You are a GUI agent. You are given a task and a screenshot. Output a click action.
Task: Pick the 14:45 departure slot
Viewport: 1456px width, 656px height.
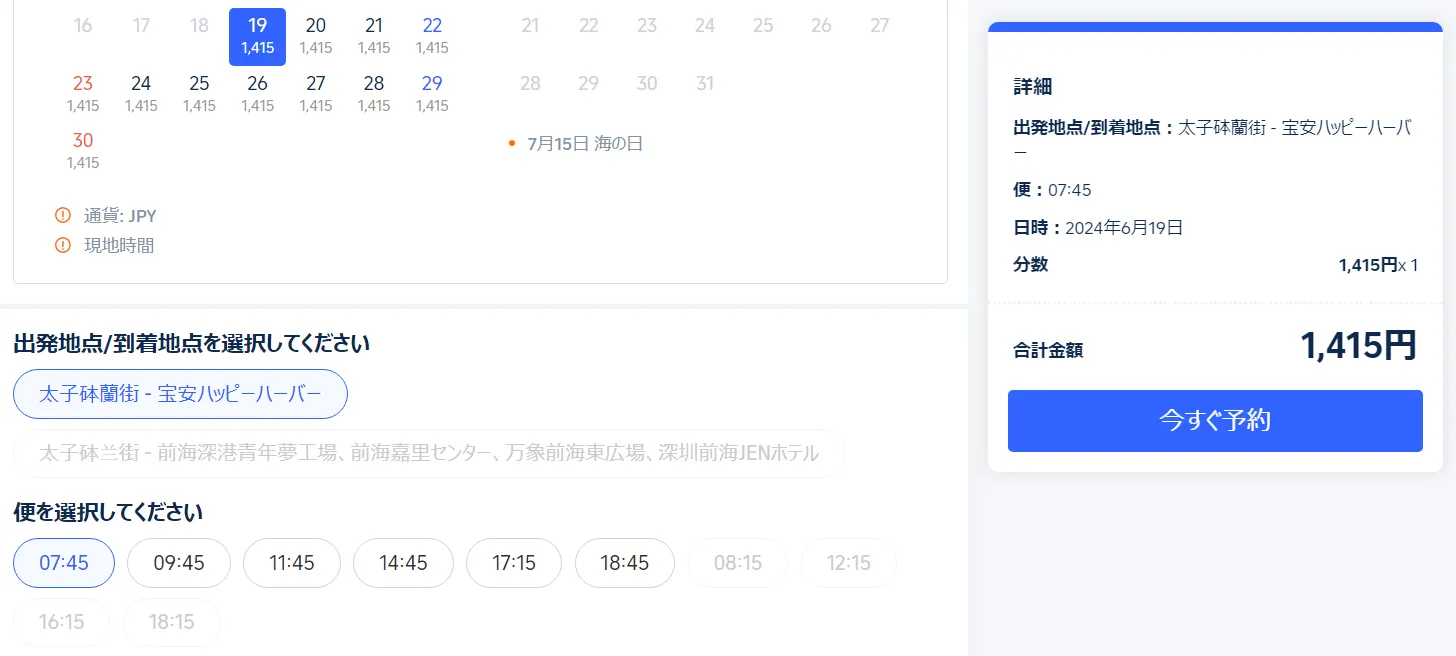403,563
